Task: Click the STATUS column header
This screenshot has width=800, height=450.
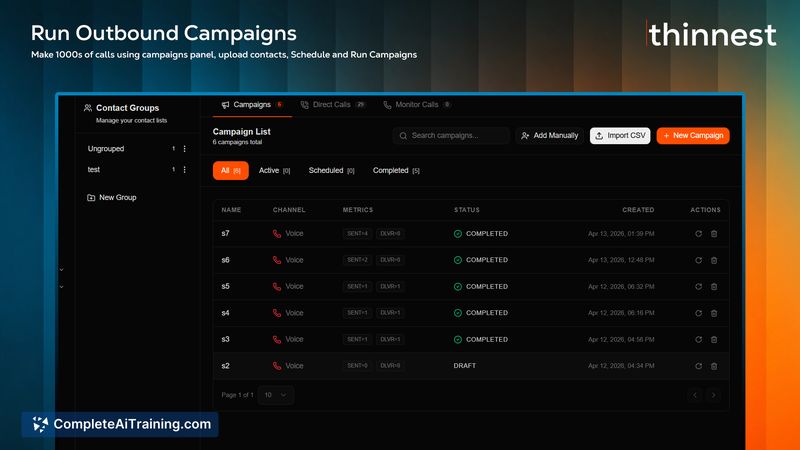Action: (x=467, y=210)
